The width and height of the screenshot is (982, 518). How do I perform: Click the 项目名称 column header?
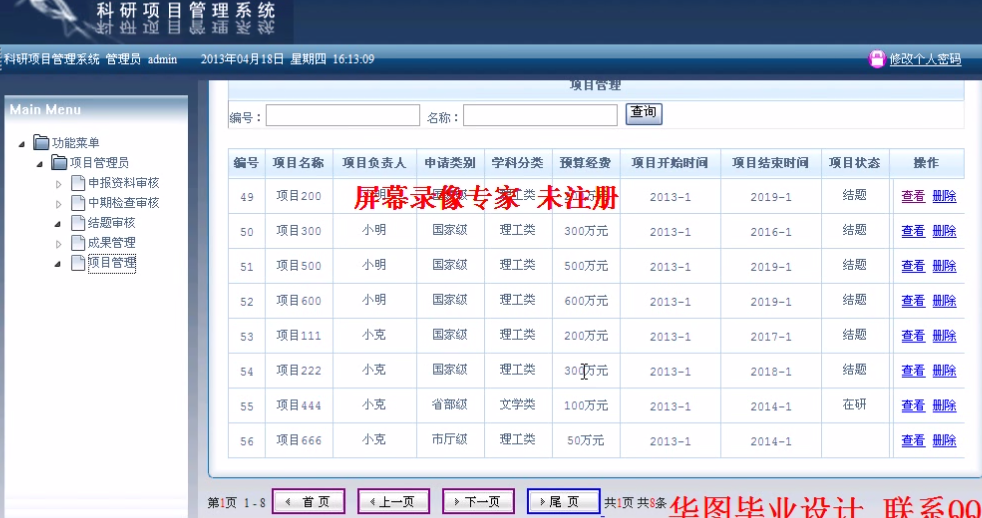[298, 163]
